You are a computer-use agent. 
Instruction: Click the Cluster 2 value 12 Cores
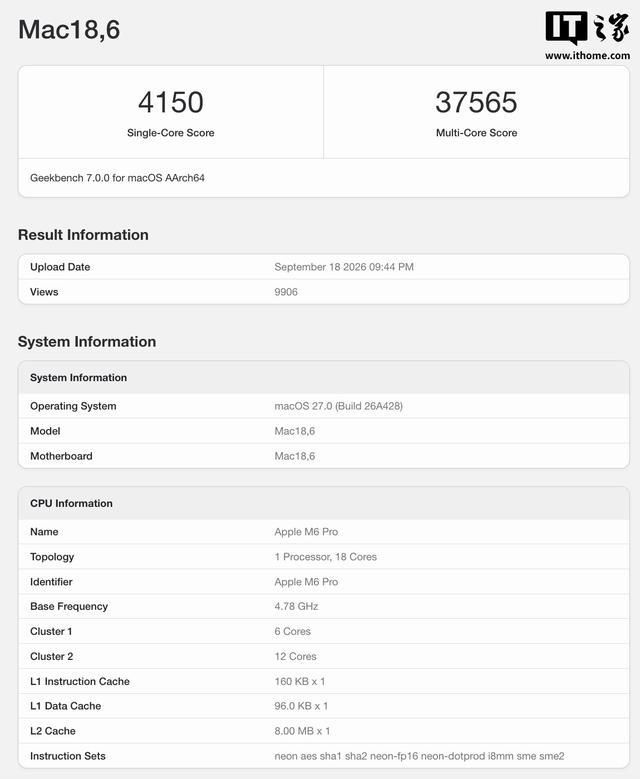(x=295, y=656)
